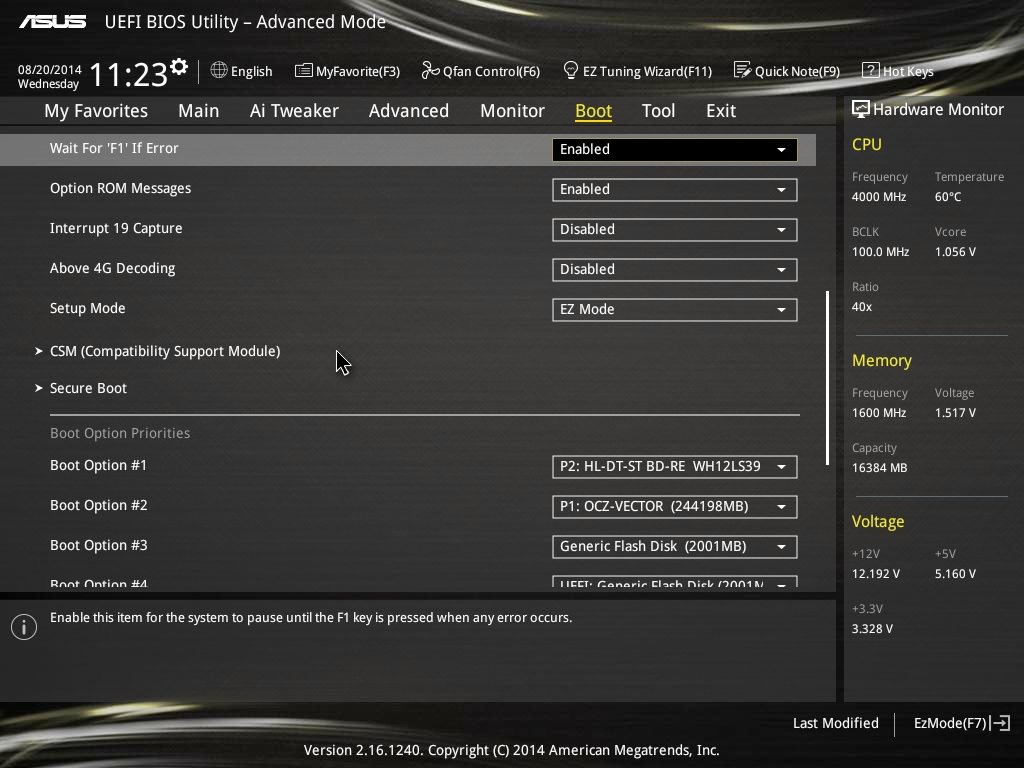The height and width of the screenshot is (768, 1024).
Task: Select Wait For 'F1' If Error label
Action: 114,148
